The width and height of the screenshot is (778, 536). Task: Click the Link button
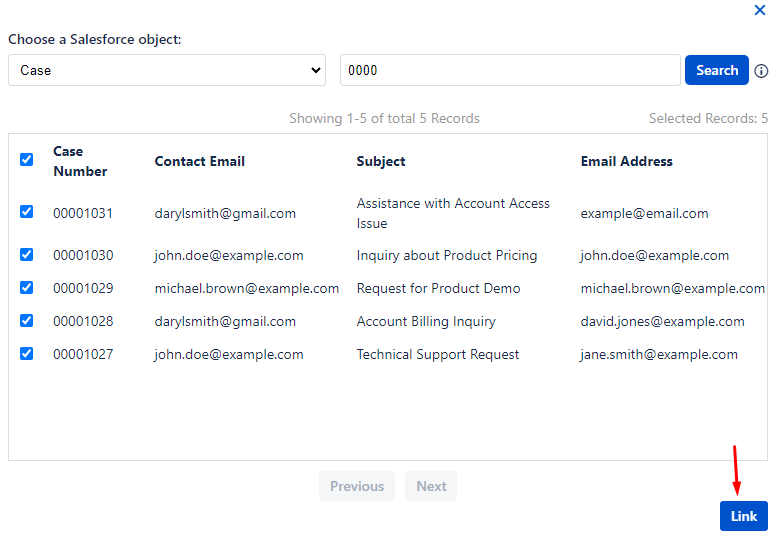point(744,516)
